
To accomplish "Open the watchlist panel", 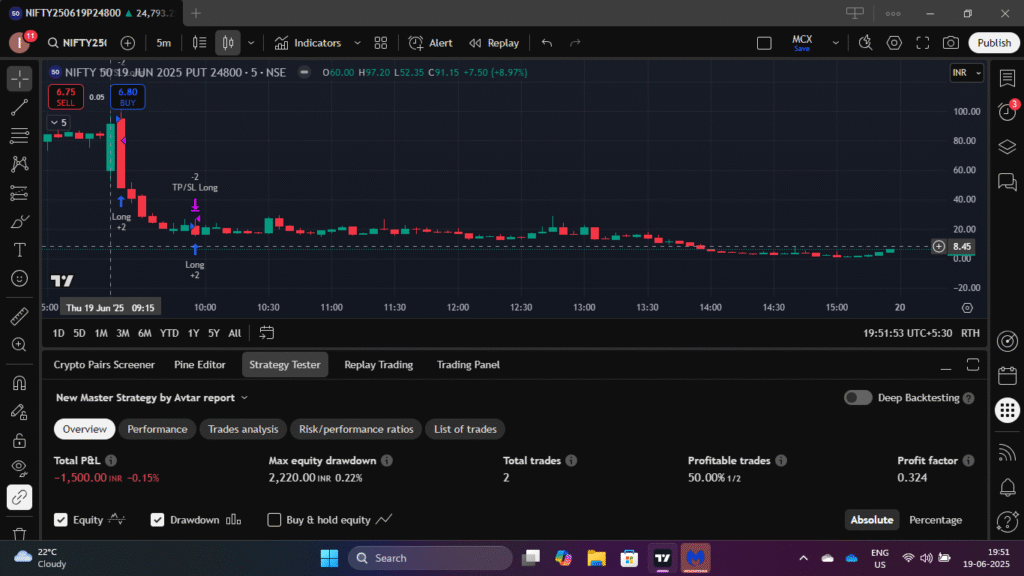I will 1007,78.
